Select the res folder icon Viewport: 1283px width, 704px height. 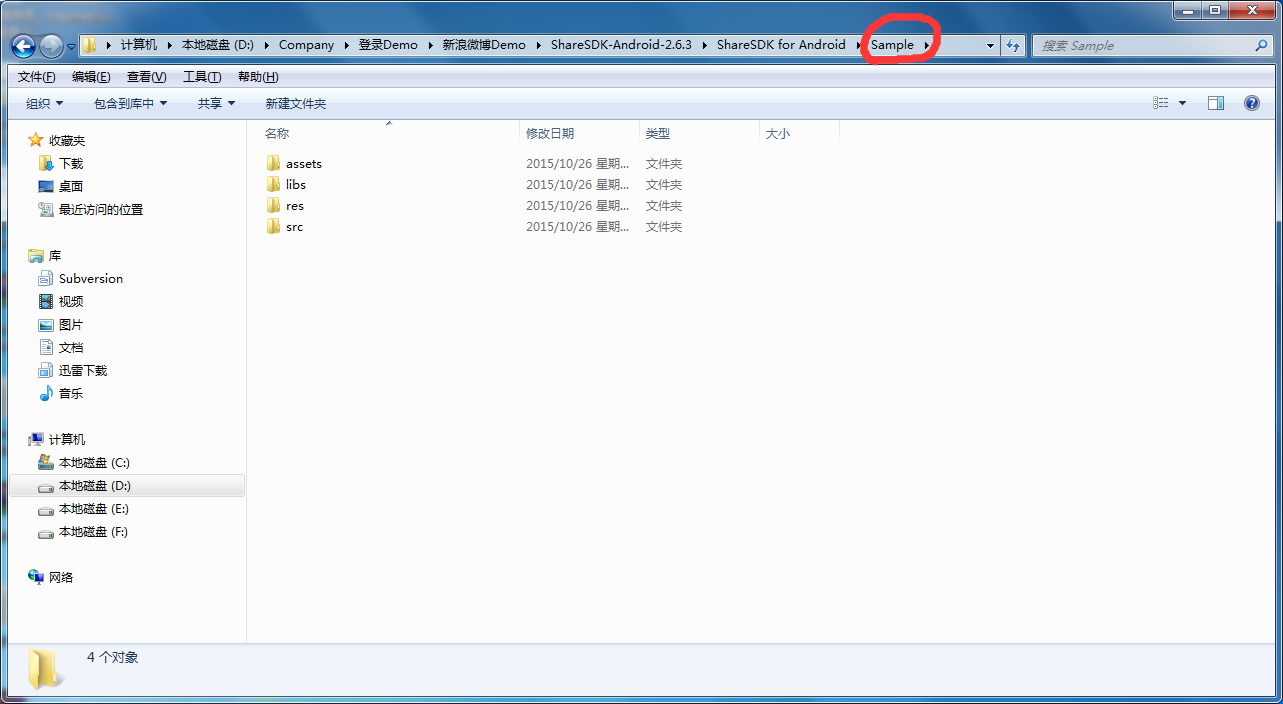(x=274, y=205)
